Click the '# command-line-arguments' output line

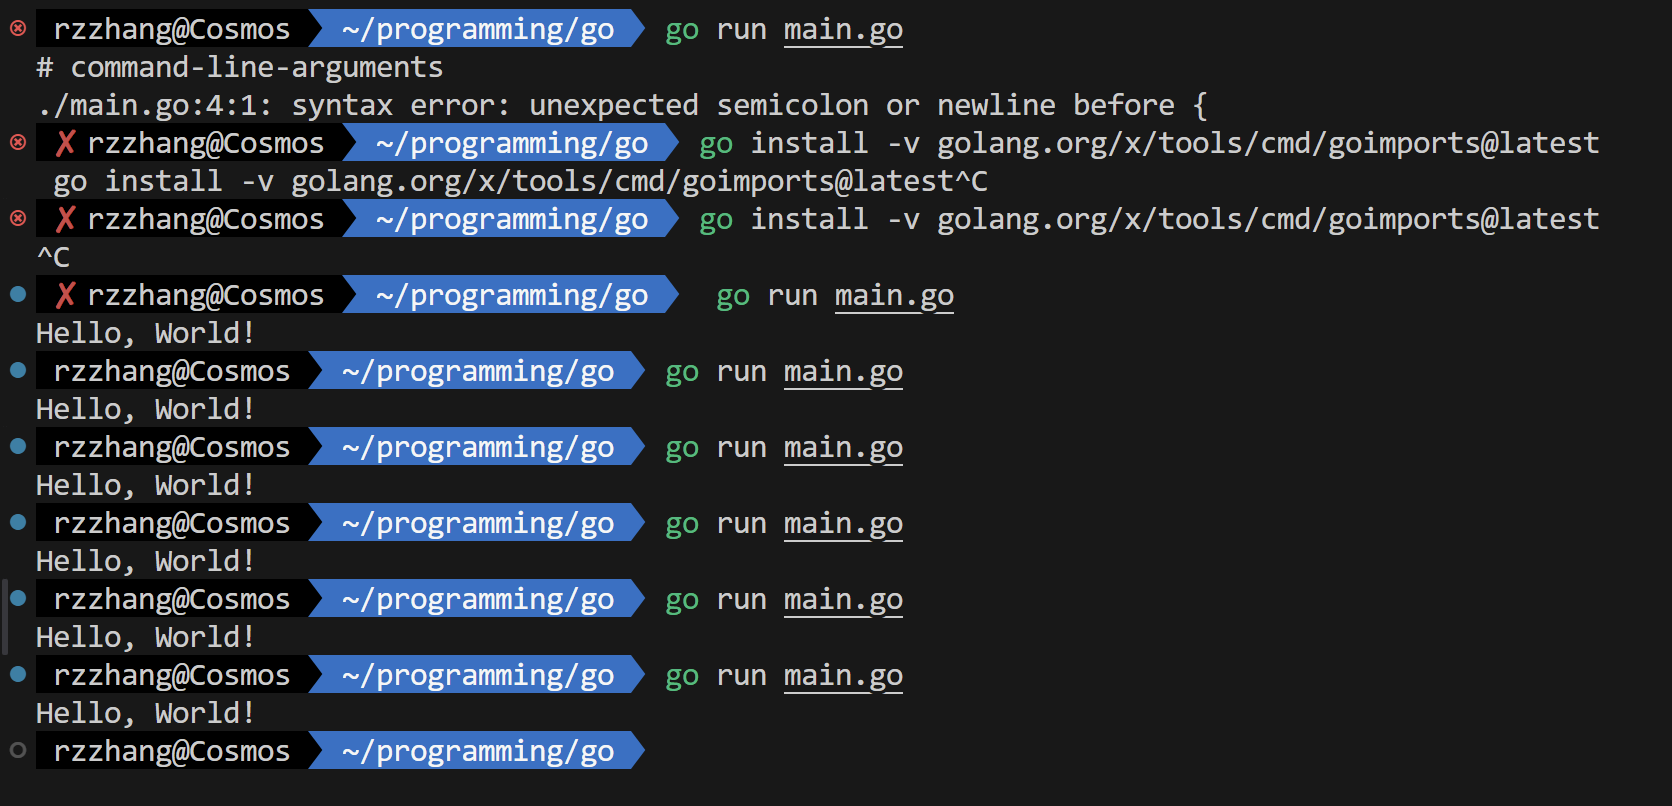tap(240, 67)
